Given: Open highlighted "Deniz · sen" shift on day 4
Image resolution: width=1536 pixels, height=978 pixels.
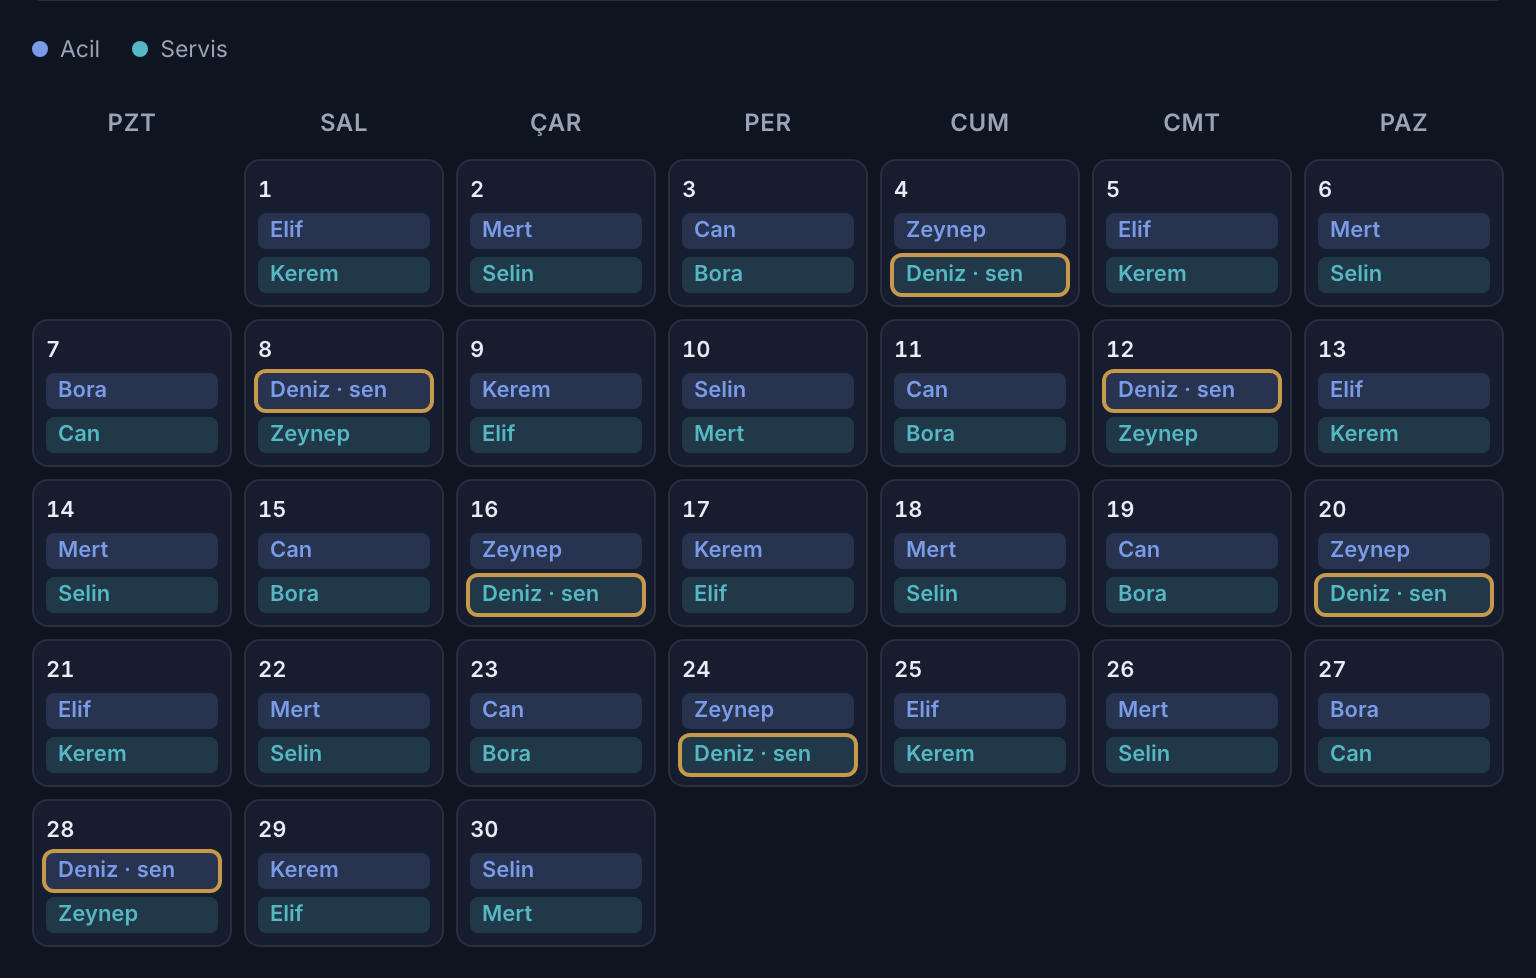Looking at the screenshot, I should coord(980,274).
